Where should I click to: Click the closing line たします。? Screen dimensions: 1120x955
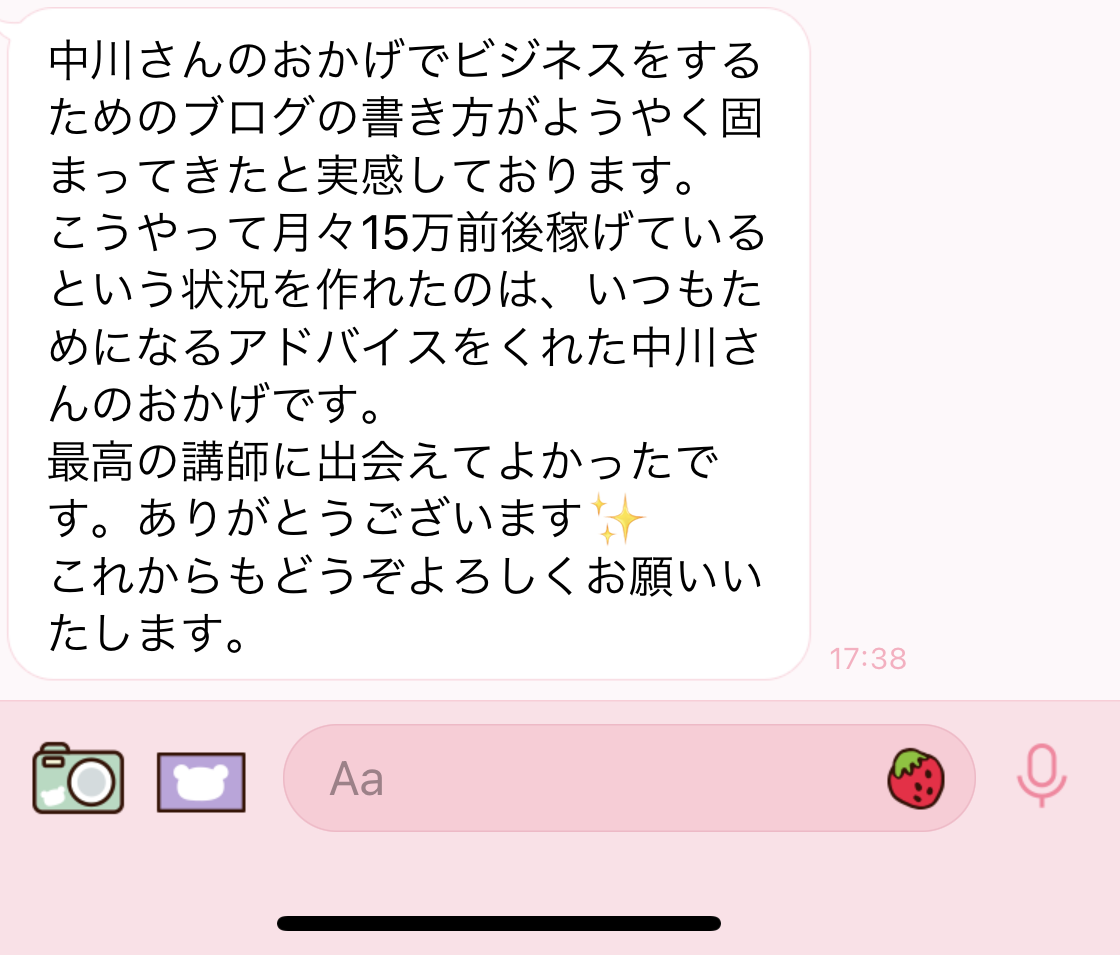(147, 634)
